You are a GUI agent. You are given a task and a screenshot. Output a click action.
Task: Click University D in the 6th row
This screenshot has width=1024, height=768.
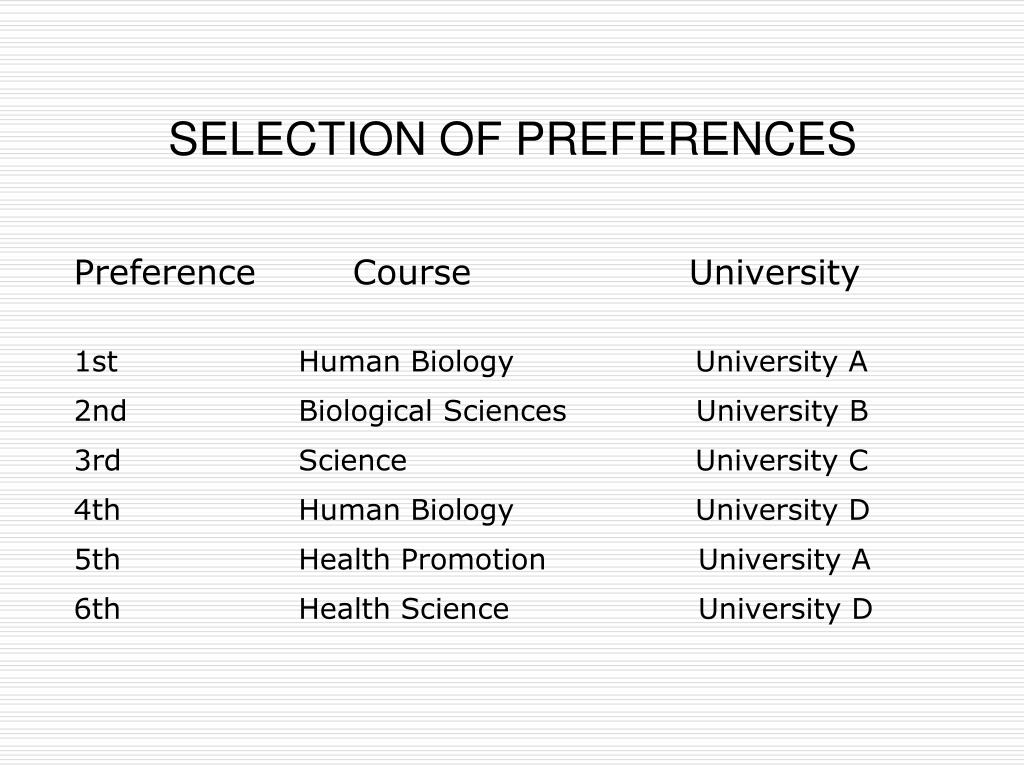point(786,611)
